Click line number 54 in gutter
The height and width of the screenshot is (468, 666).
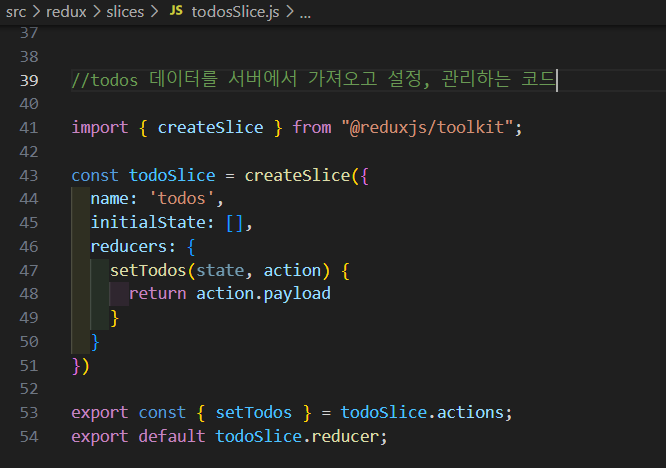[29, 437]
